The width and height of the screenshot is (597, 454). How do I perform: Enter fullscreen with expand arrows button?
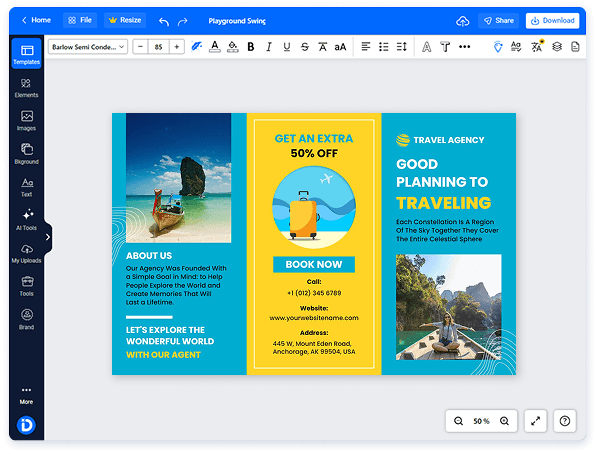coord(535,421)
